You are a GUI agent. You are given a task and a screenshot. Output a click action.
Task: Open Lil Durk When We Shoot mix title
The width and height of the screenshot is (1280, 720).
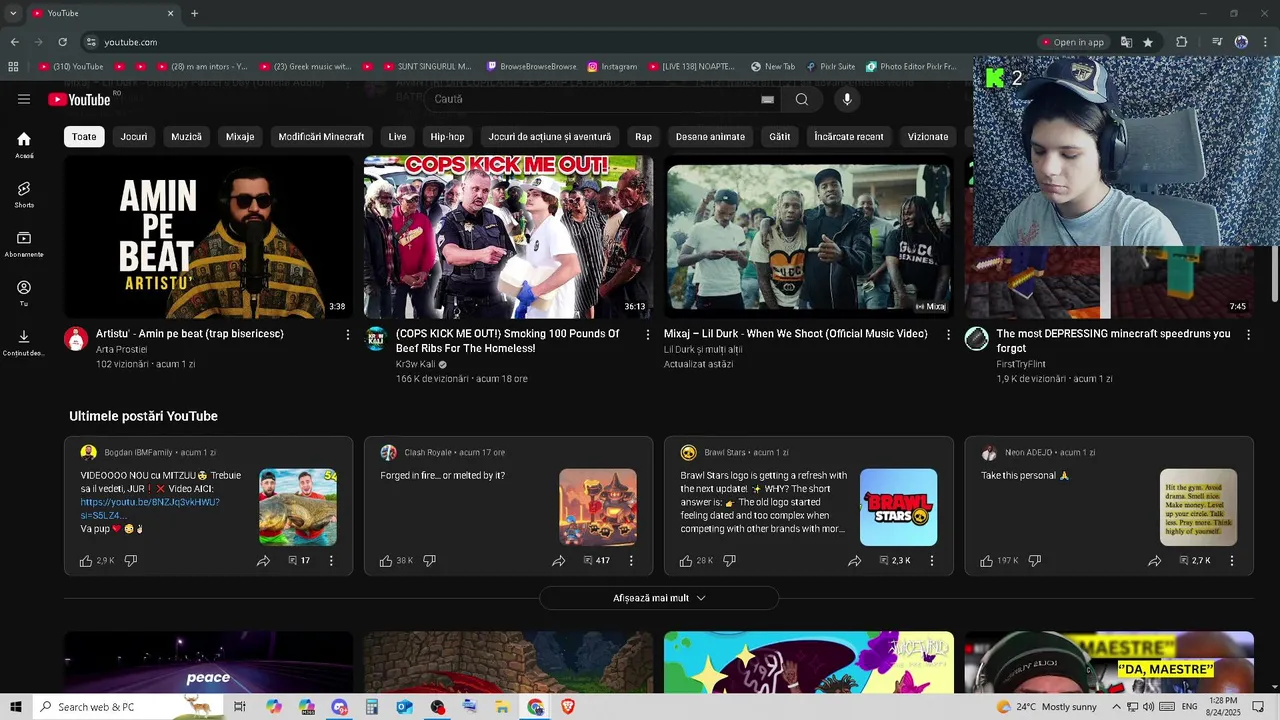coord(796,334)
